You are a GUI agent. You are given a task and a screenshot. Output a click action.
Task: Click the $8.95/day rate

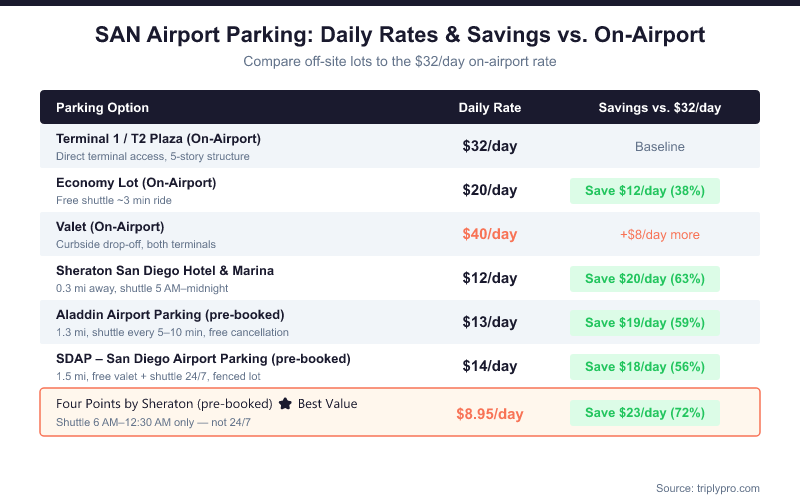(490, 413)
